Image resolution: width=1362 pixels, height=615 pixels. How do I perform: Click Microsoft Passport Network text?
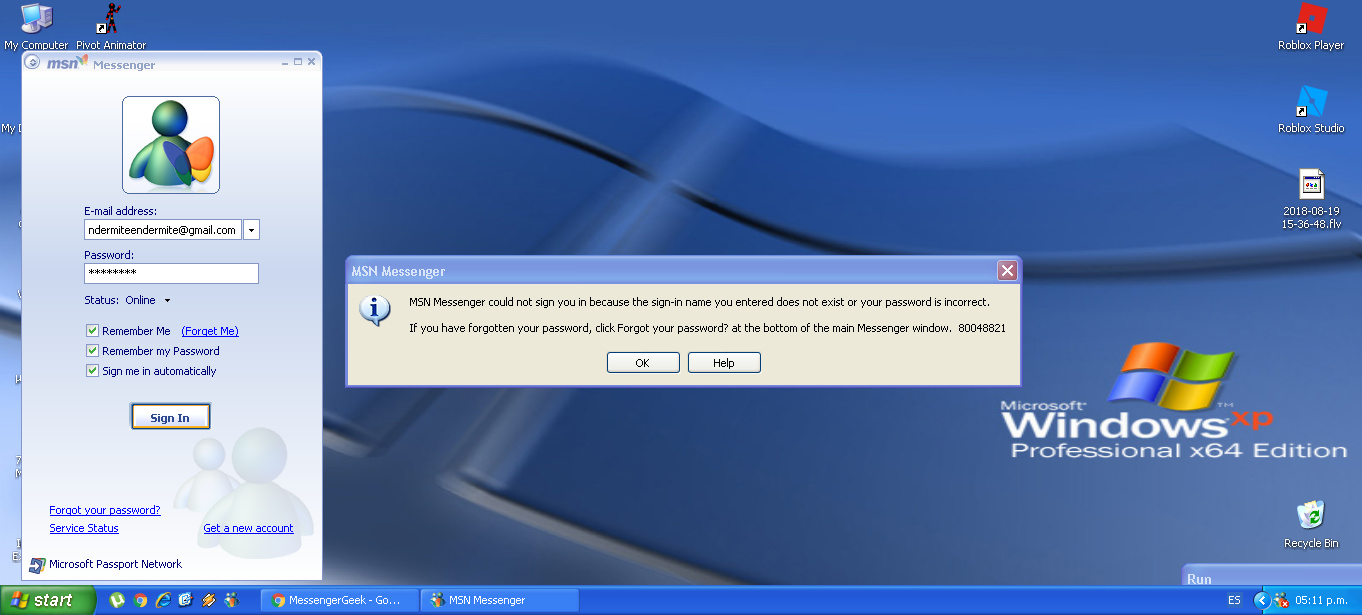(x=116, y=564)
